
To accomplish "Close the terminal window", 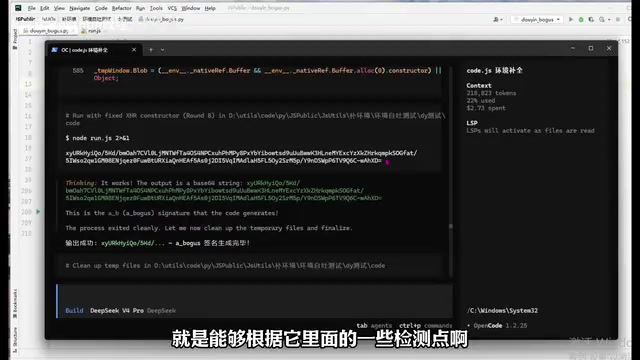I will (609, 48).
